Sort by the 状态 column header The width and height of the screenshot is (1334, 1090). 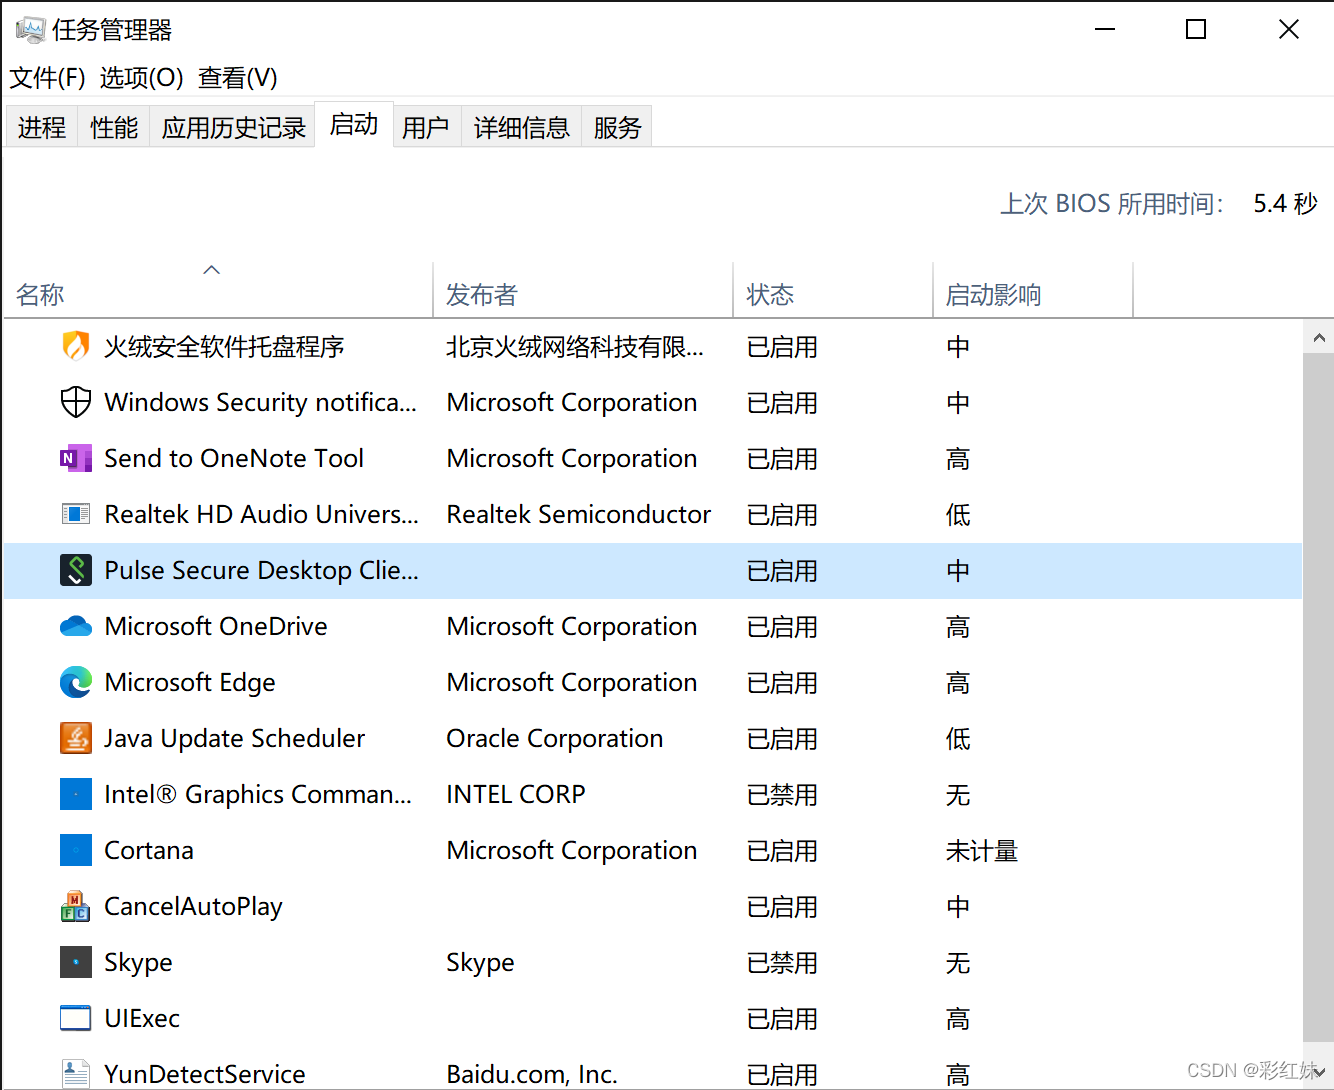(833, 290)
